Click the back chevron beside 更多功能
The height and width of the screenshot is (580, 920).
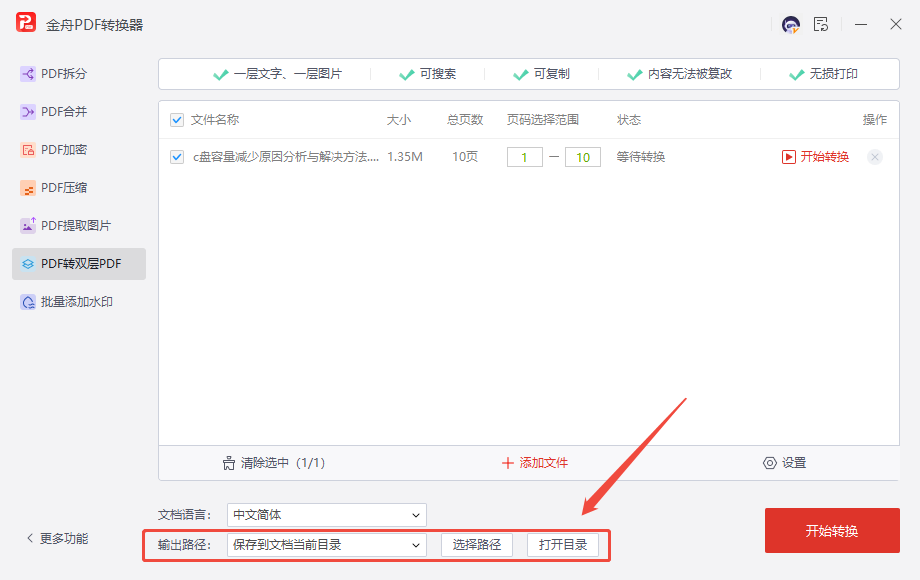(x=30, y=538)
